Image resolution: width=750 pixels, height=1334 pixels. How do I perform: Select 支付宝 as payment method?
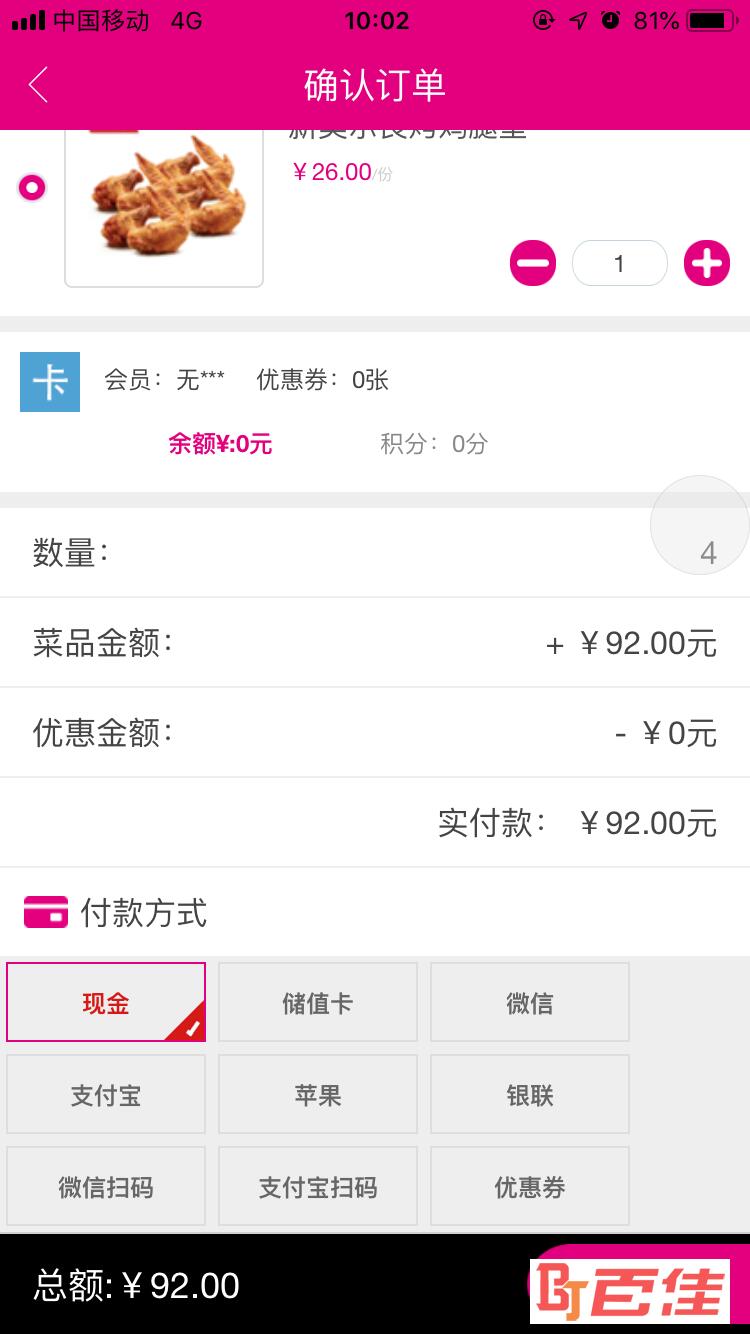coord(106,1094)
